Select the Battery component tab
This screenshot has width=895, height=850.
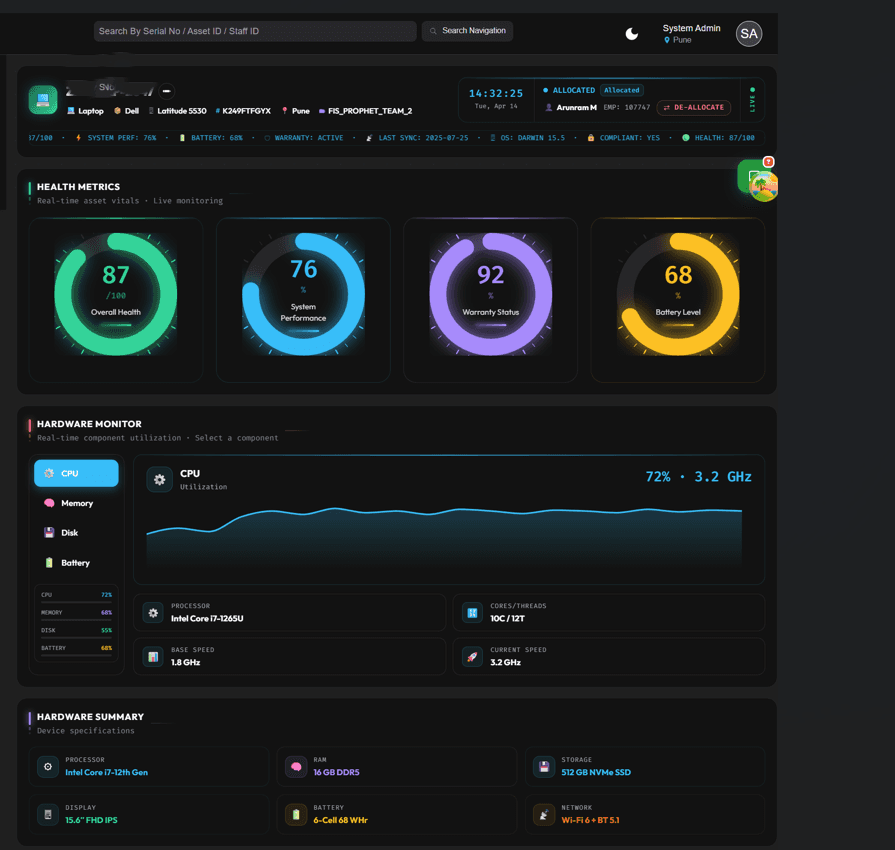[x=76, y=563]
